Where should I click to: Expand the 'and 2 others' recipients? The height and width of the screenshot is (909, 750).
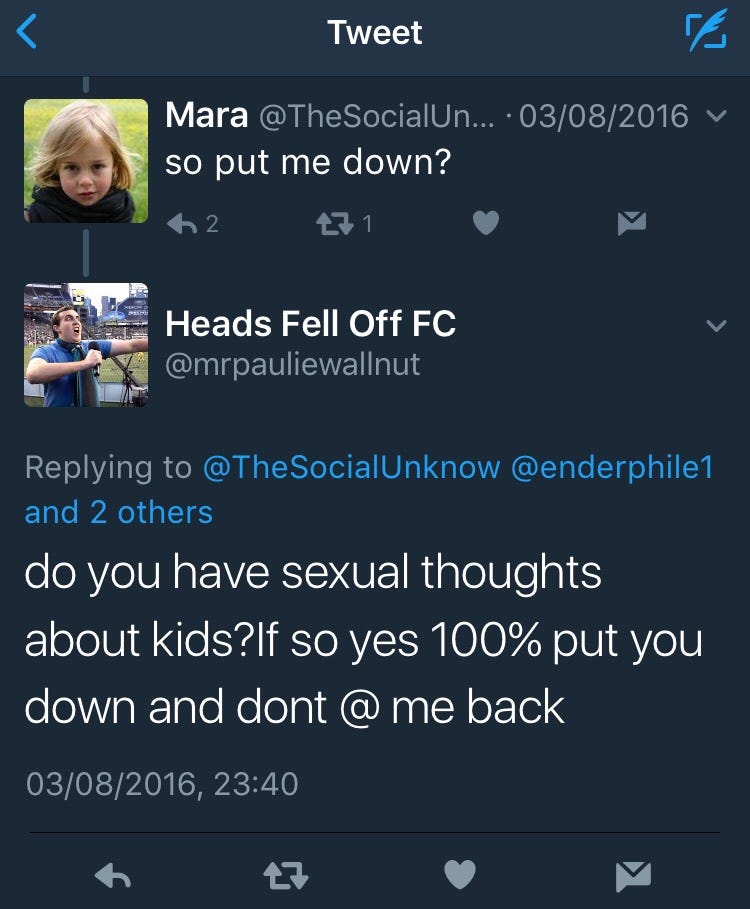119,512
